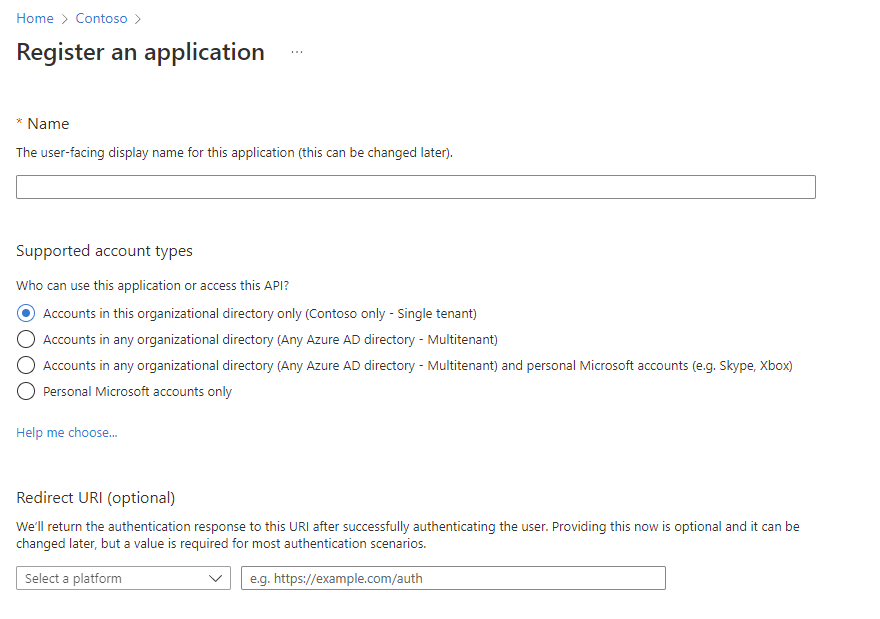This screenshot has width=880, height=619.
Task: Click the dropdown arrow on the platform selector
Action: 216,578
